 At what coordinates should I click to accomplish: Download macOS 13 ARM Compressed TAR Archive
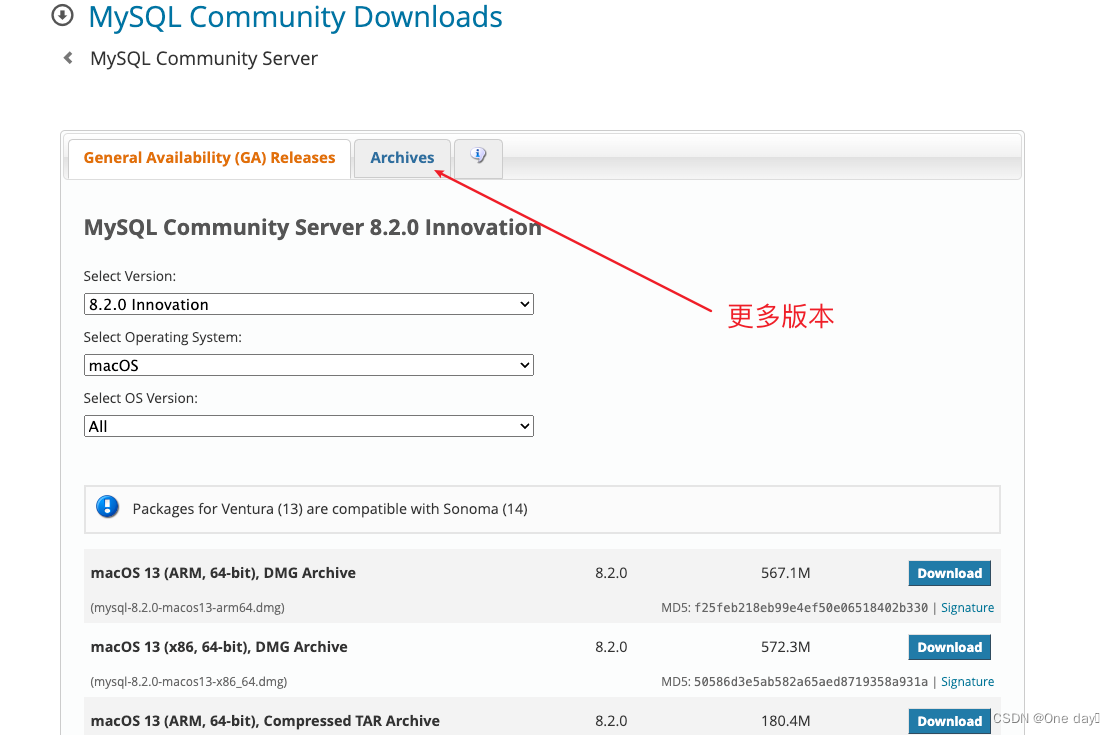pyautogui.click(x=949, y=720)
